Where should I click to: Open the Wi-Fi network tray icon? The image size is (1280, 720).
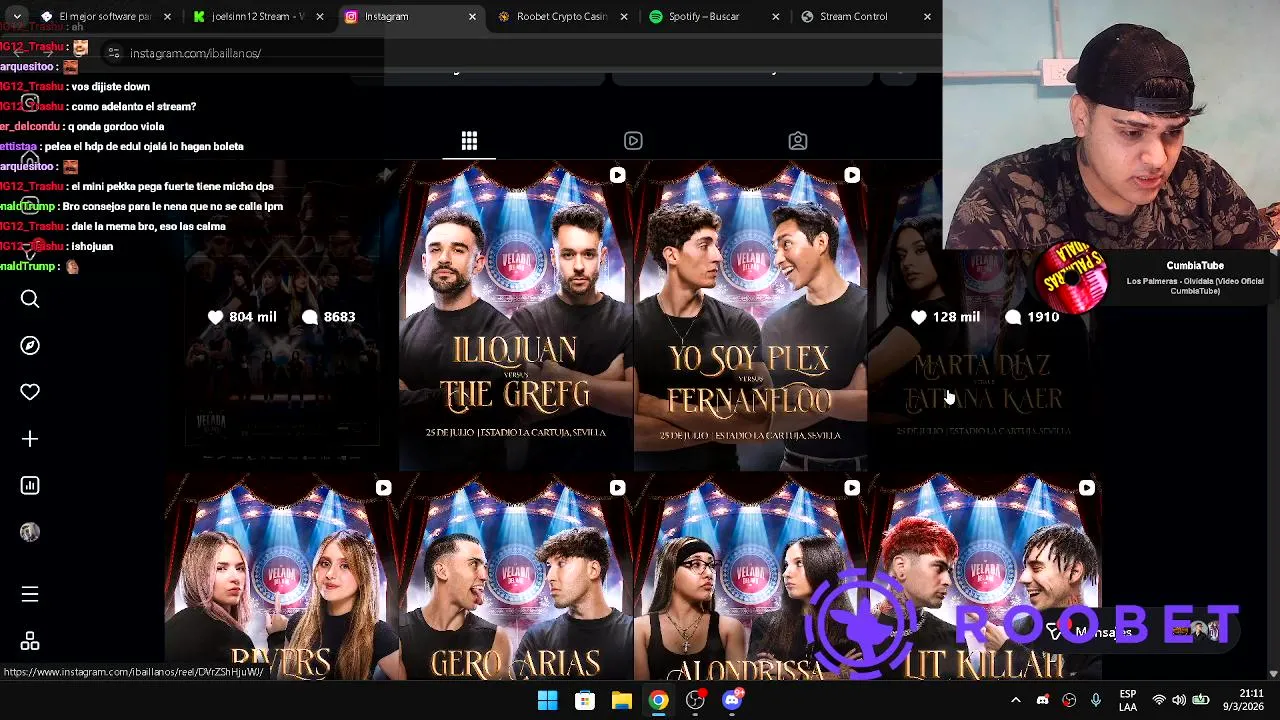click(1159, 700)
